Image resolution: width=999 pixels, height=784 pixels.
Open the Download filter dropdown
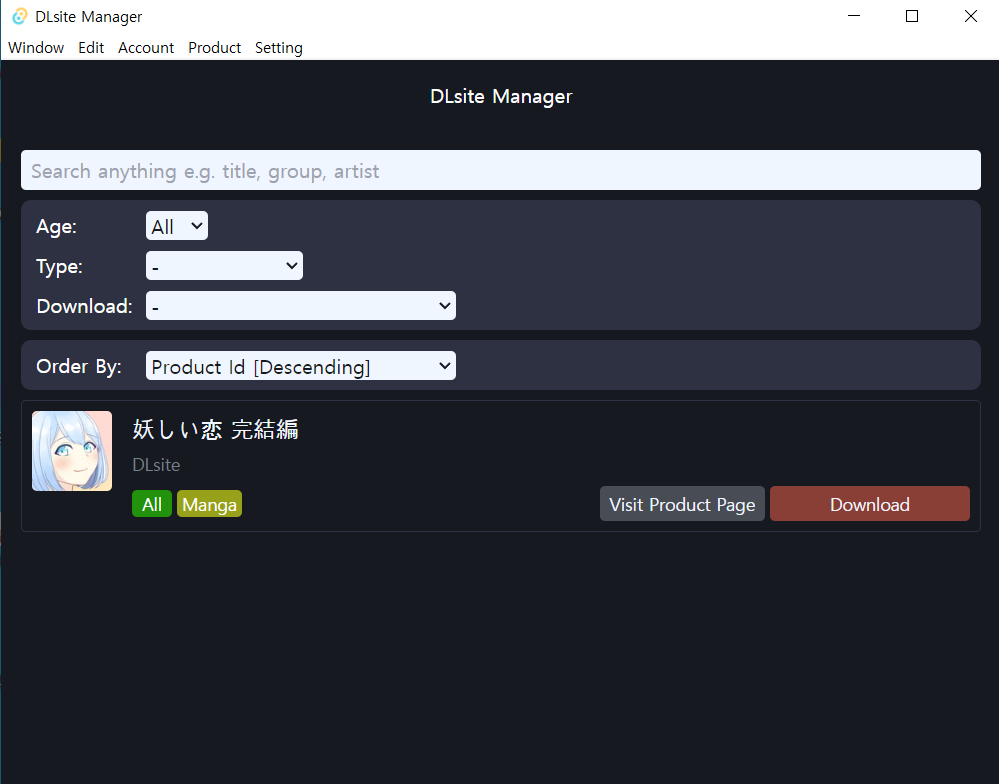[x=300, y=305]
